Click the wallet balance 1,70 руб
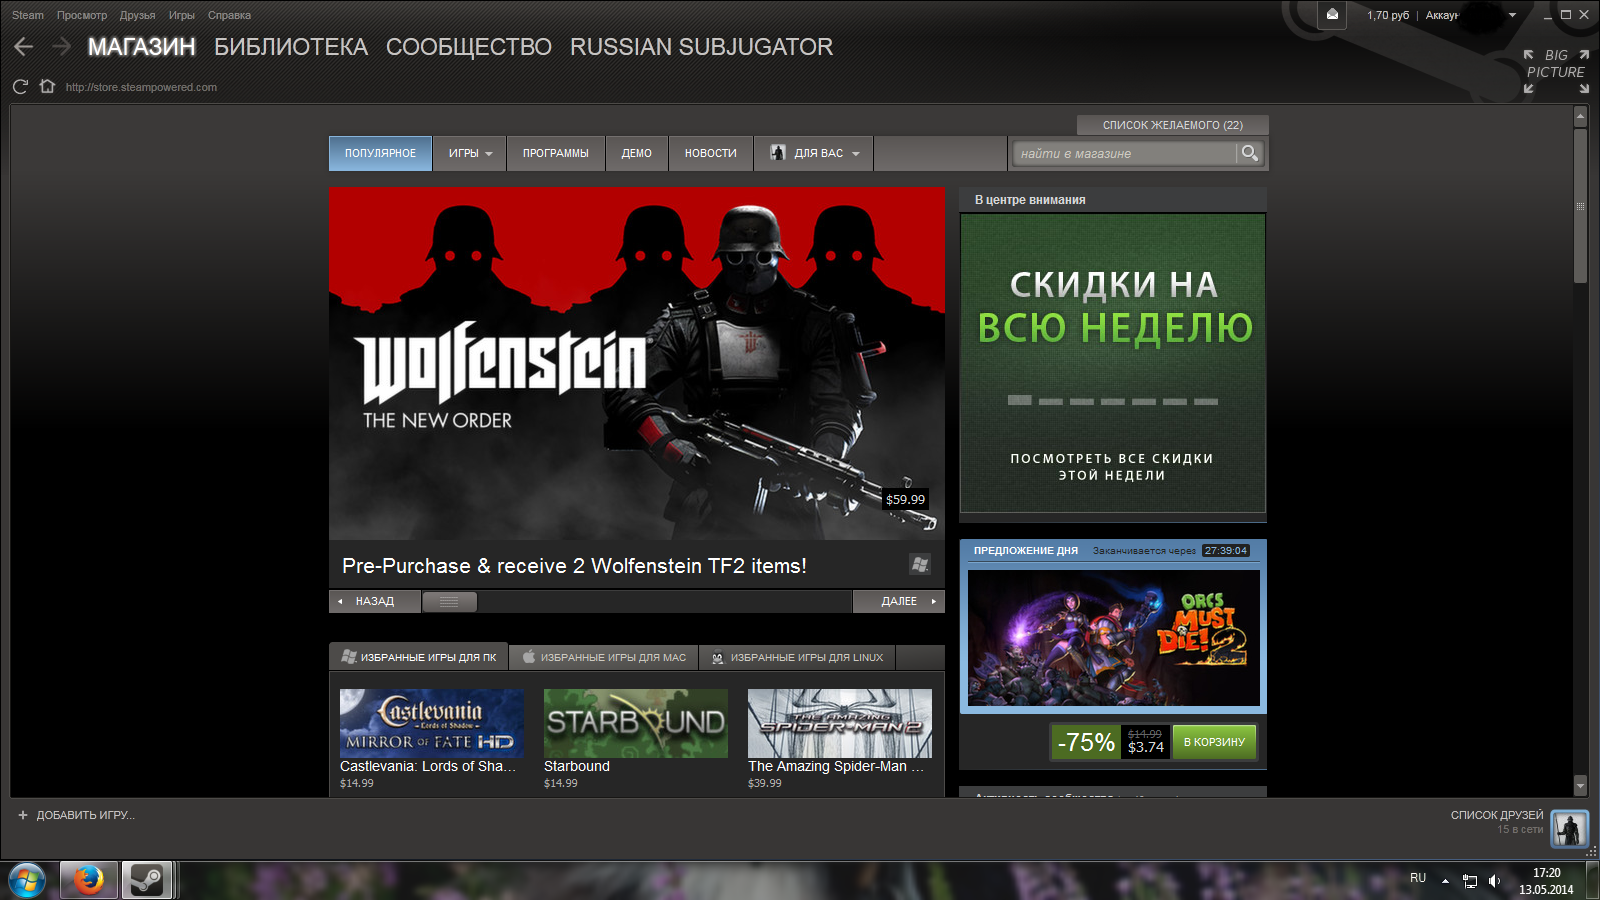The image size is (1600, 900). (1388, 15)
